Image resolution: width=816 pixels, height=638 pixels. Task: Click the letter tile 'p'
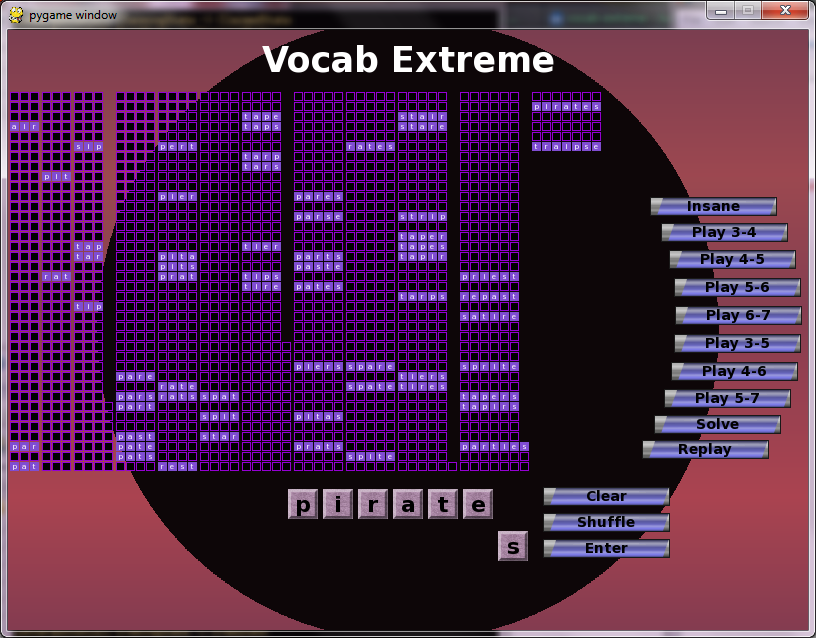coord(303,505)
